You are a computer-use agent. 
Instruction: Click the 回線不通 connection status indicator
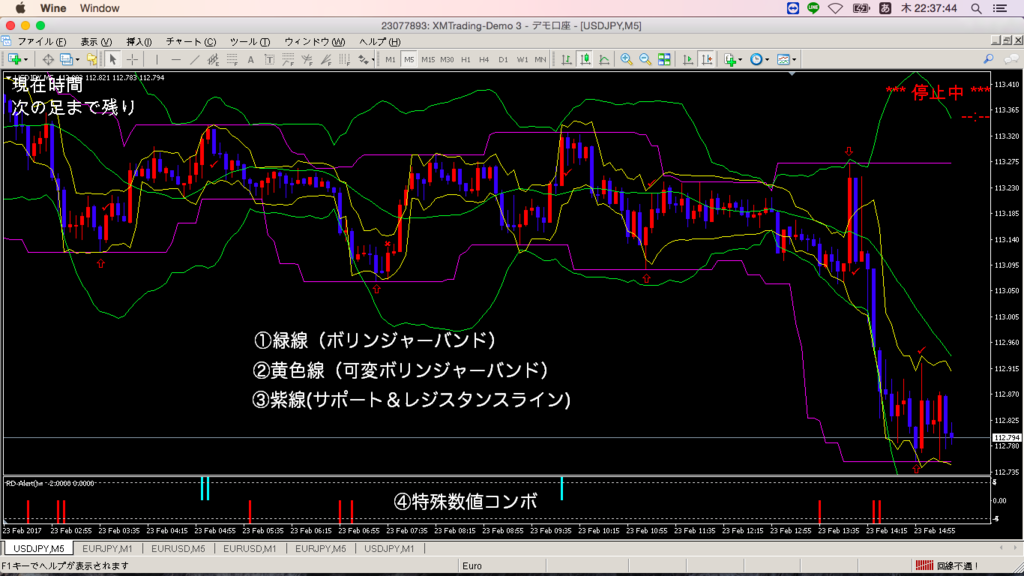[x=947, y=566]
